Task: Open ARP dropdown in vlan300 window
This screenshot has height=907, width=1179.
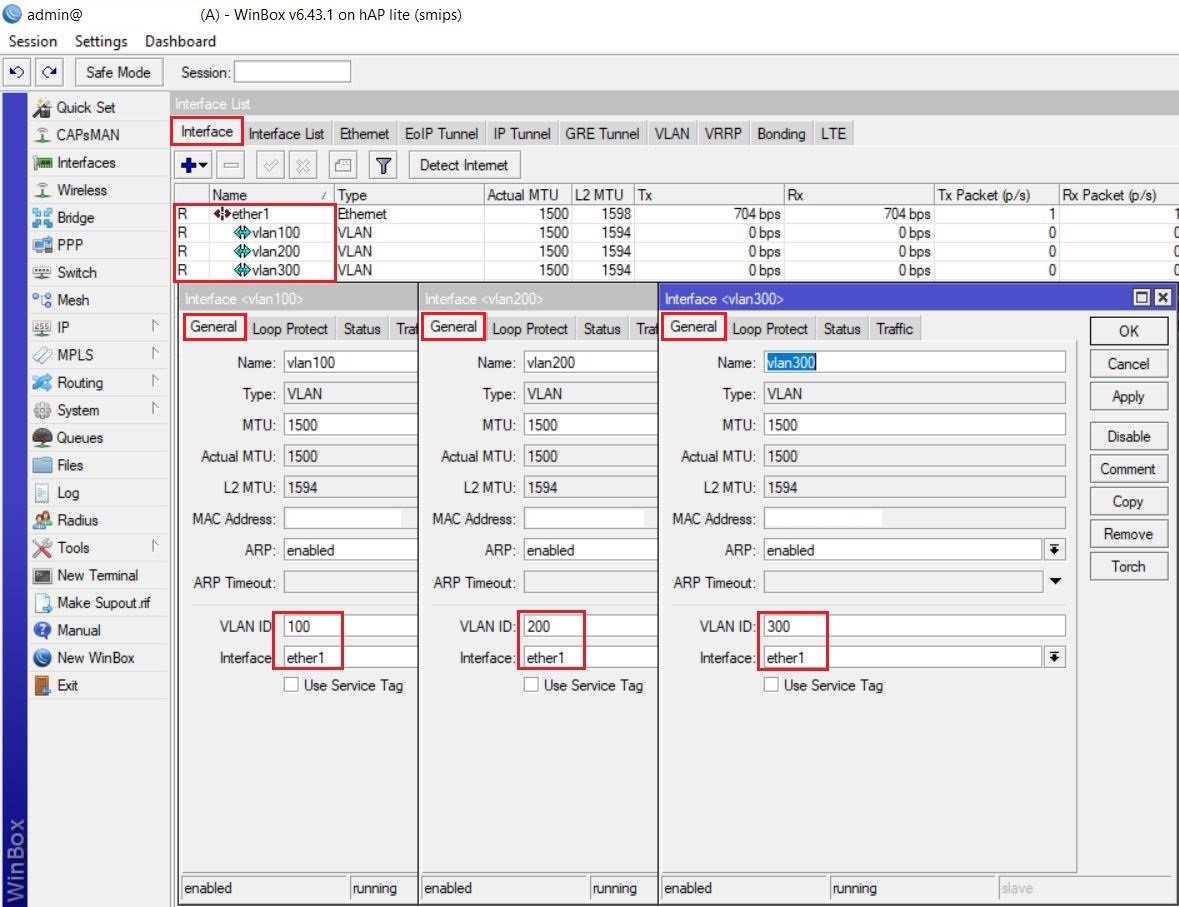Action: 1055,550
